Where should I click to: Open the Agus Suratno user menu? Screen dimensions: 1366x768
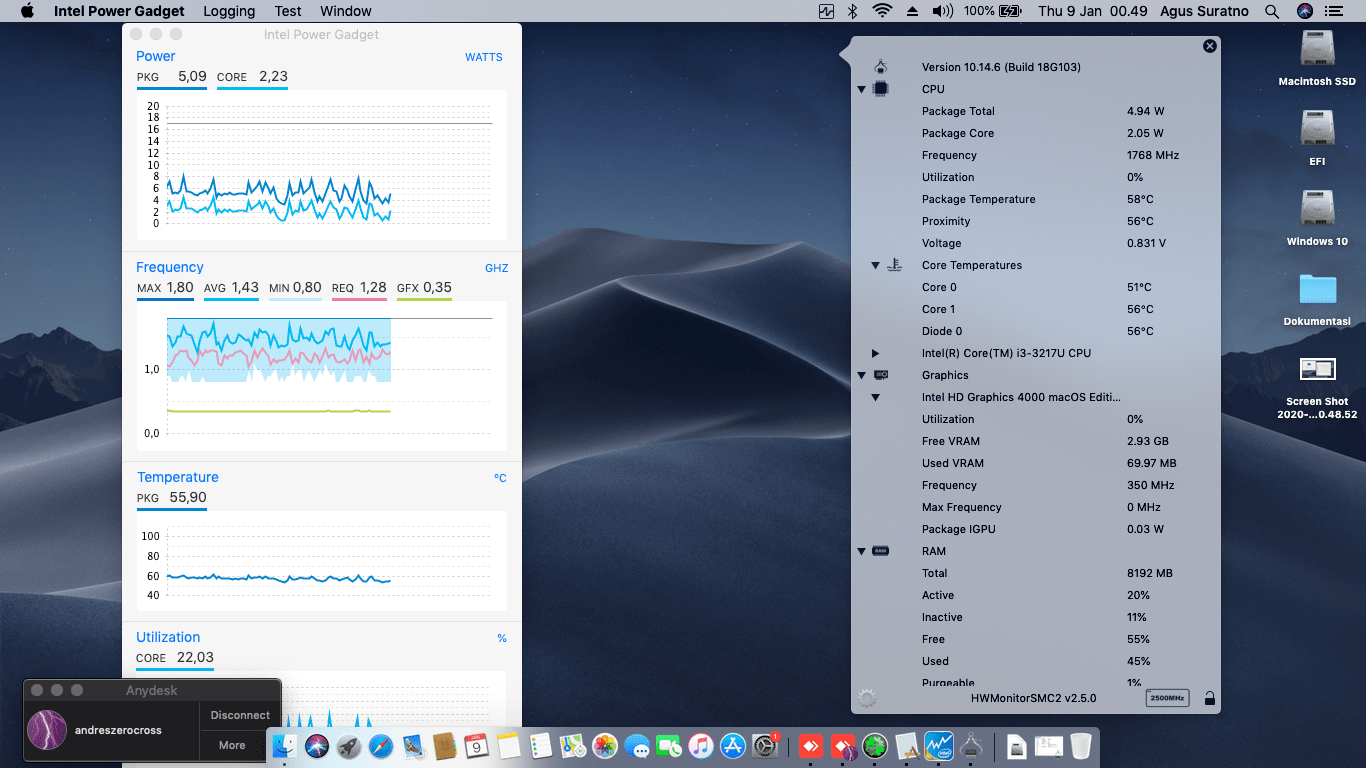pyautogui.click(x=1205, y=11)
